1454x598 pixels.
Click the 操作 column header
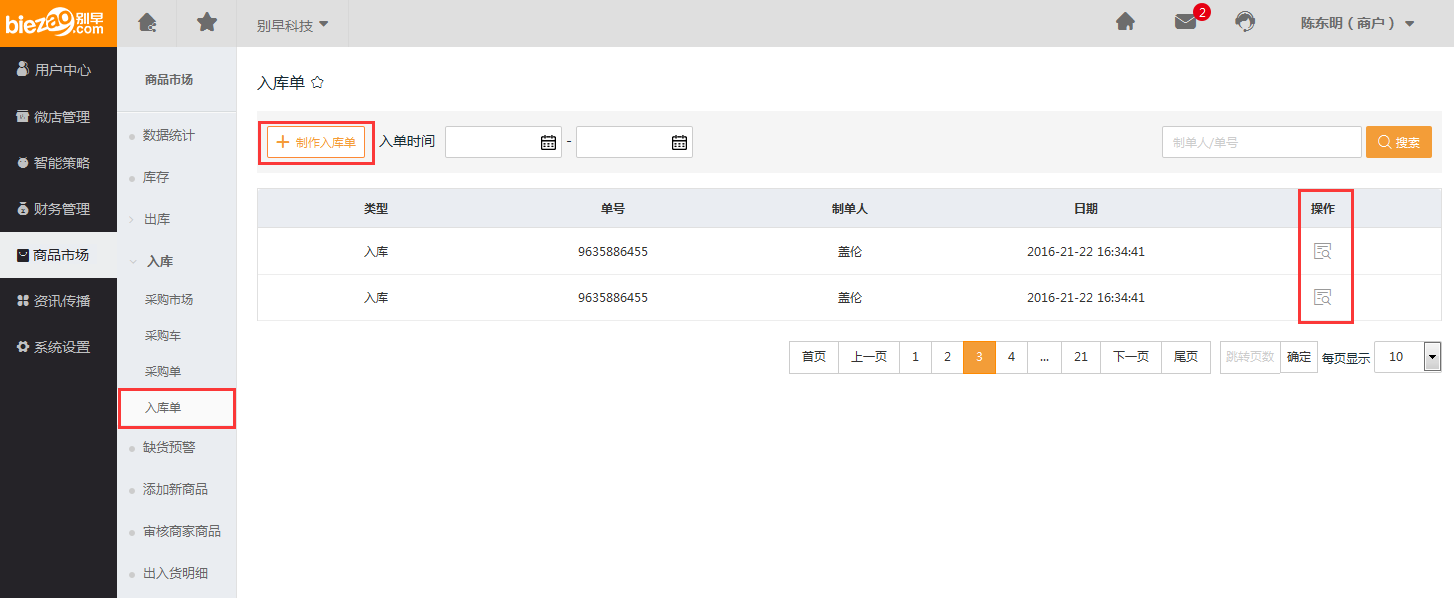point(1323,209)
